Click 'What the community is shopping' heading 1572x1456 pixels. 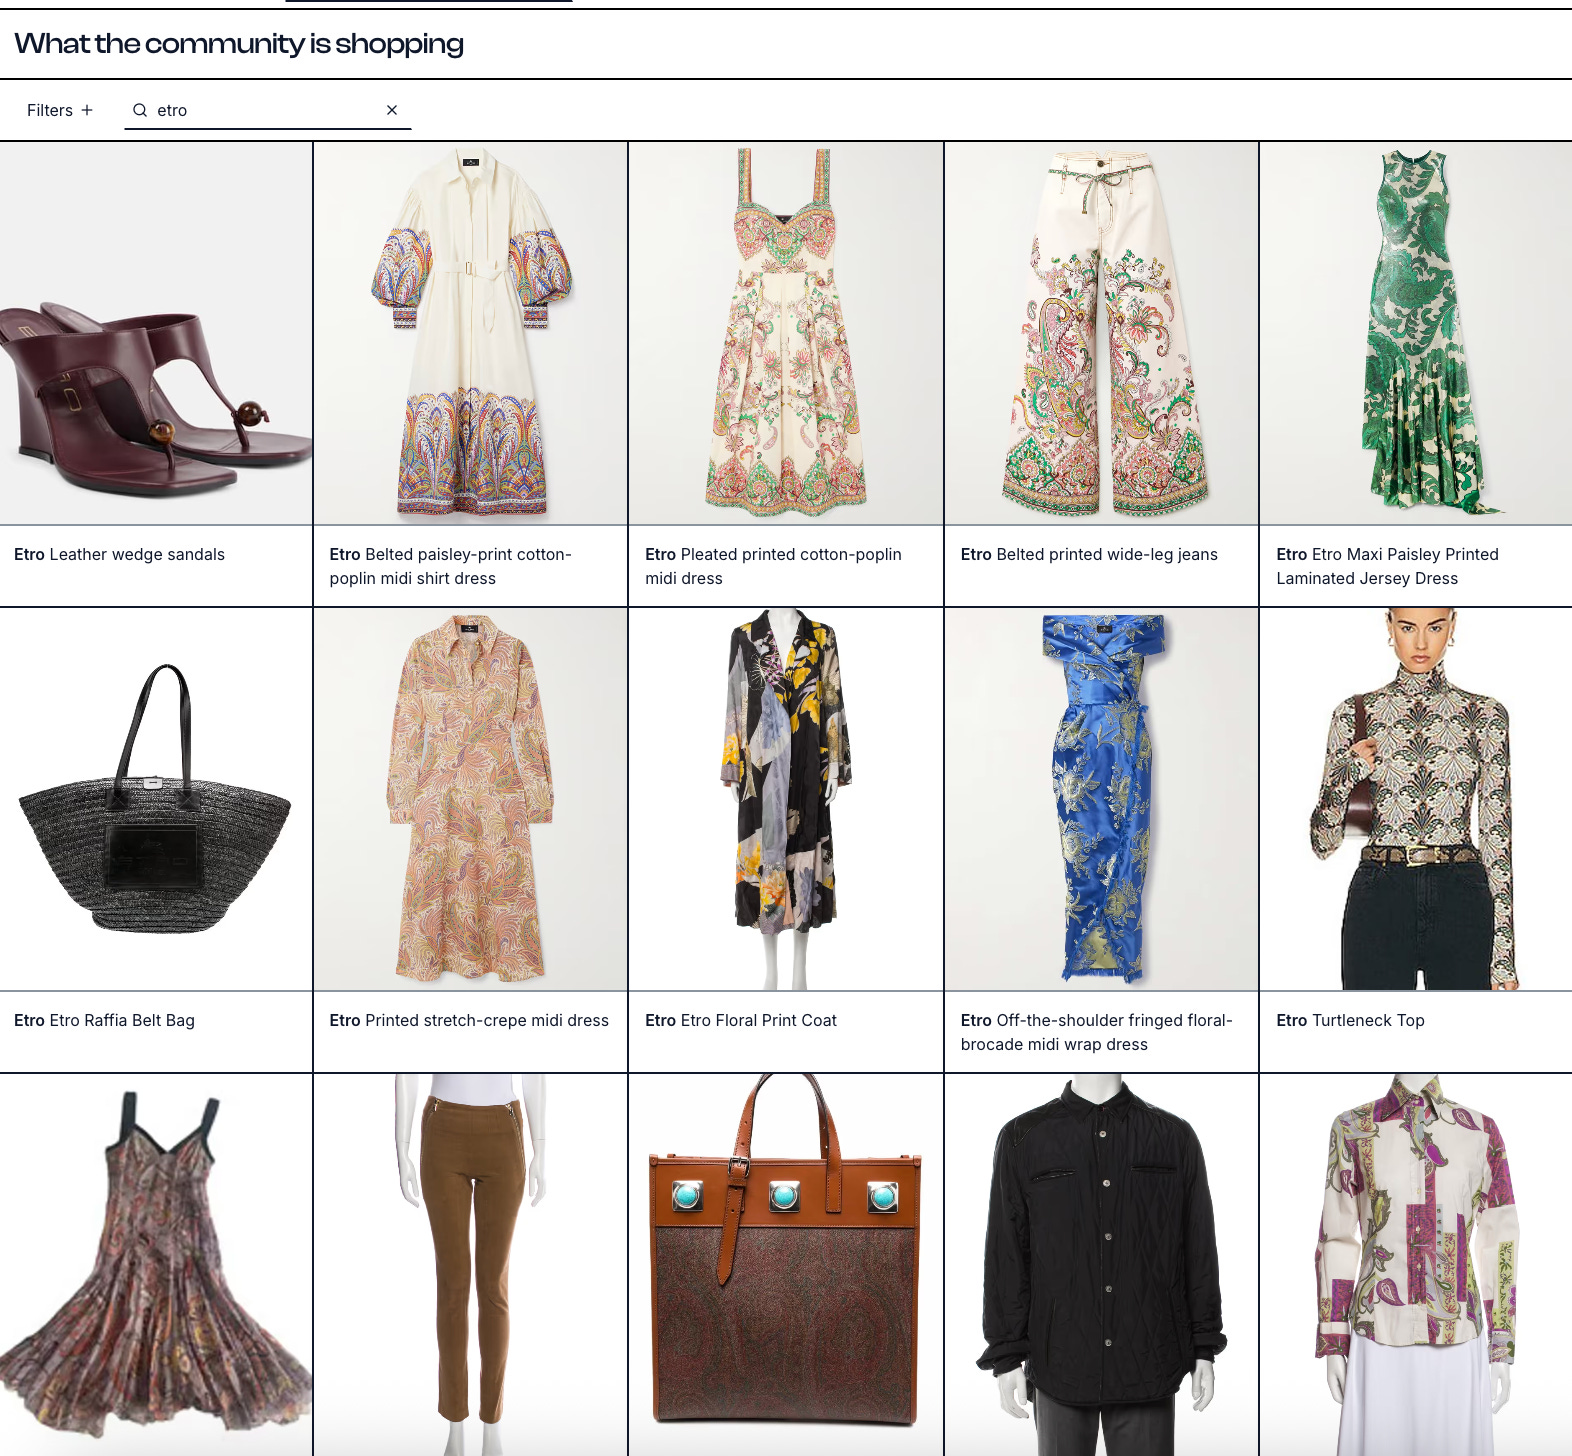click(239, 44)
